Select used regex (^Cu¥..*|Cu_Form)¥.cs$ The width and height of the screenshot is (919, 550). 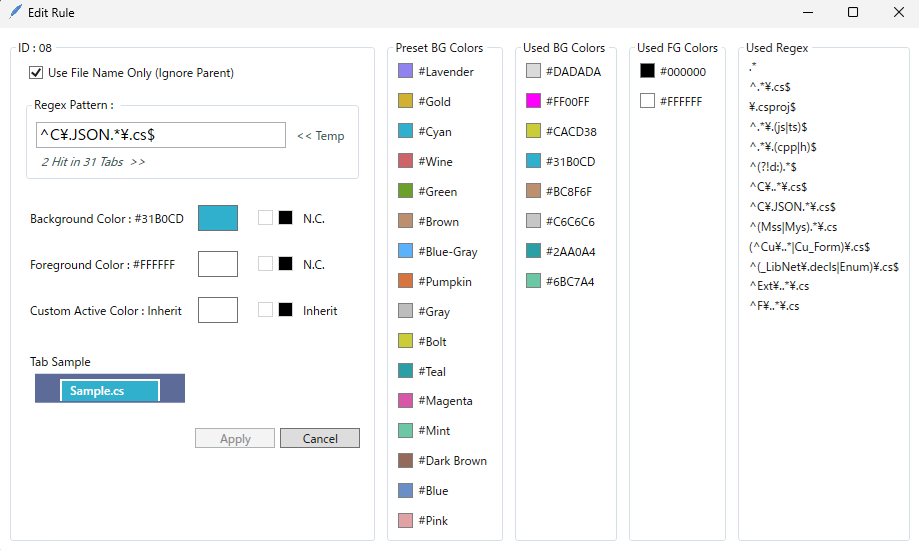point(809,246)
